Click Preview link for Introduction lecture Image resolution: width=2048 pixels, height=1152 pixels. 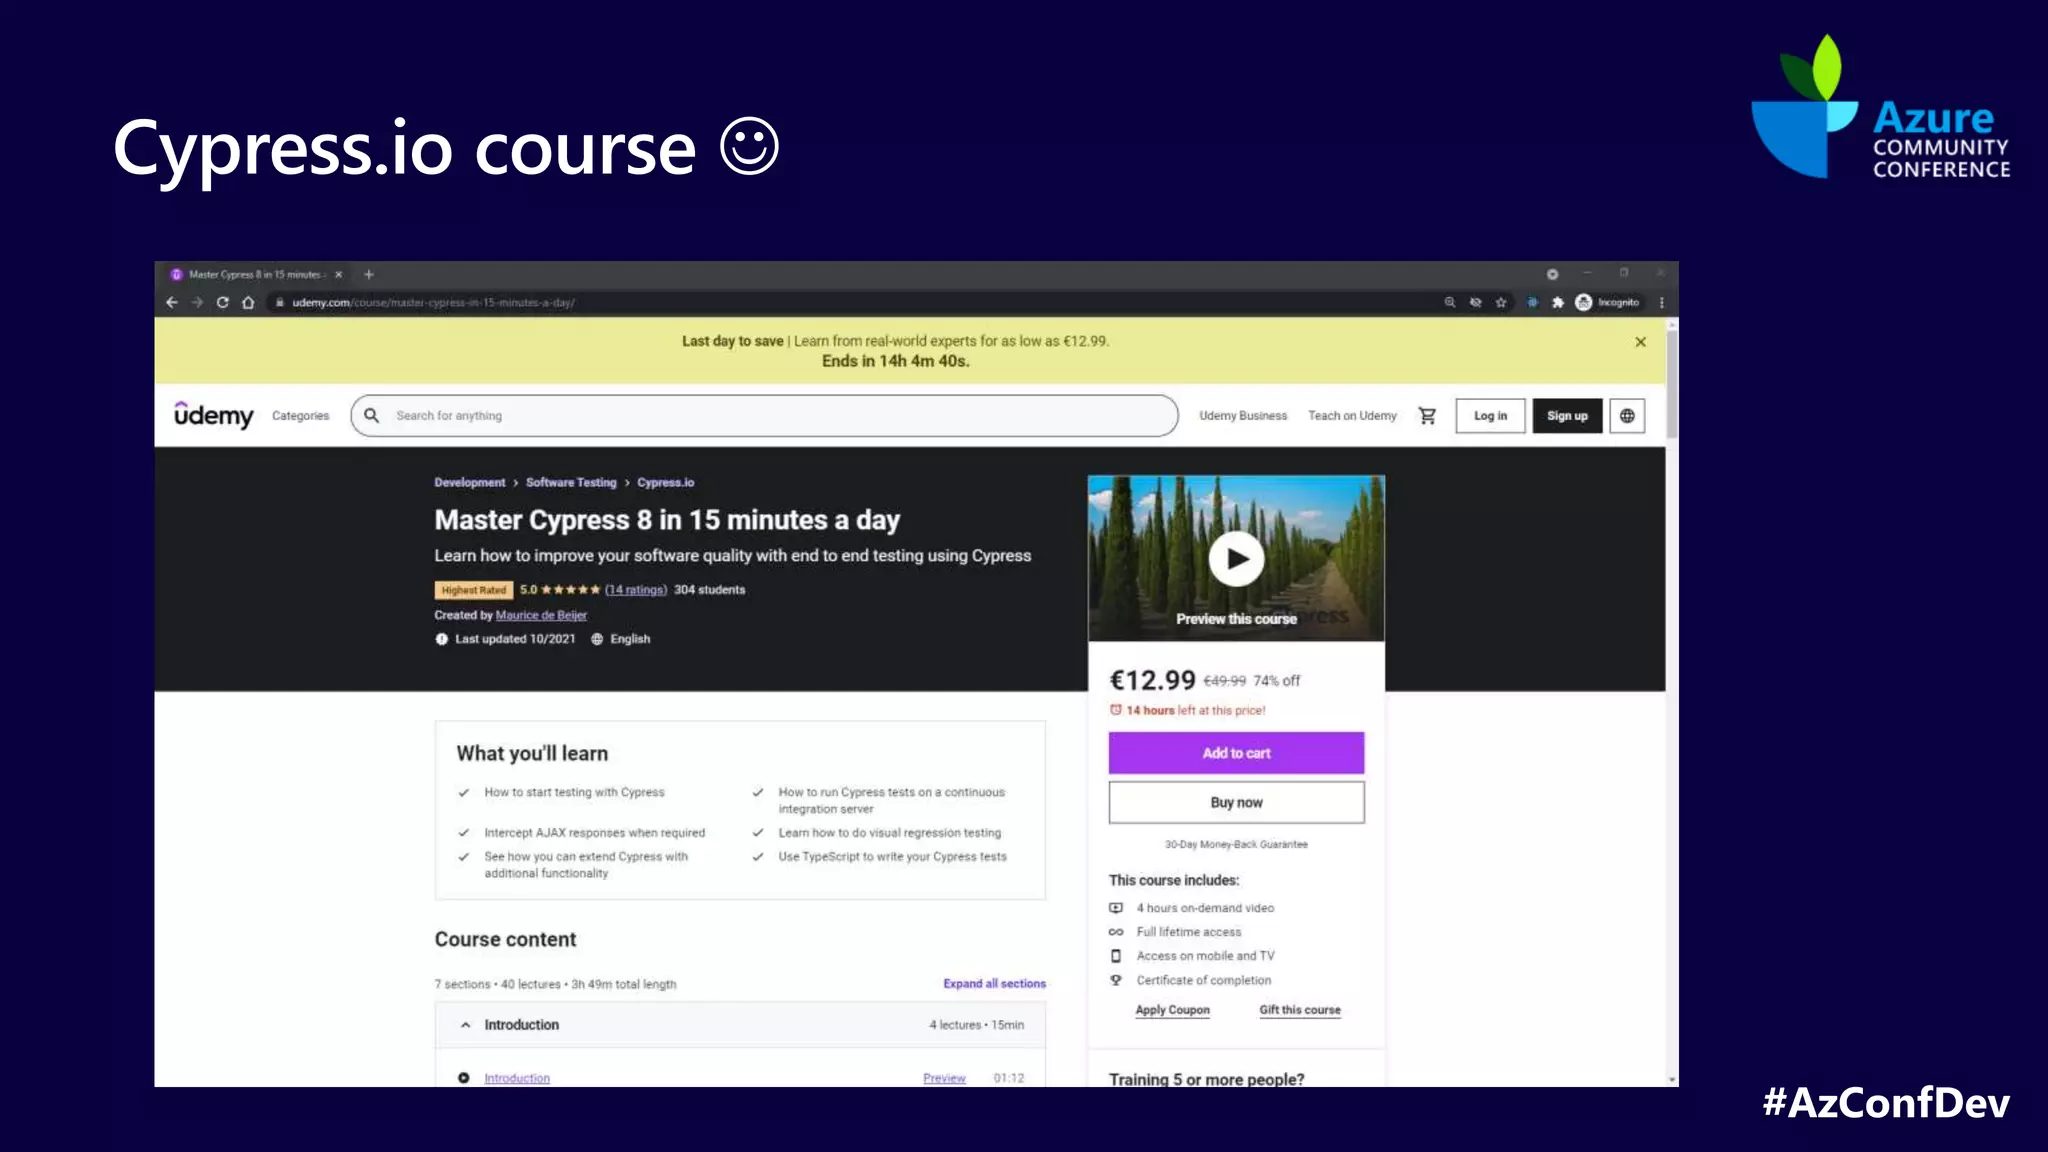click(944, 1078)
